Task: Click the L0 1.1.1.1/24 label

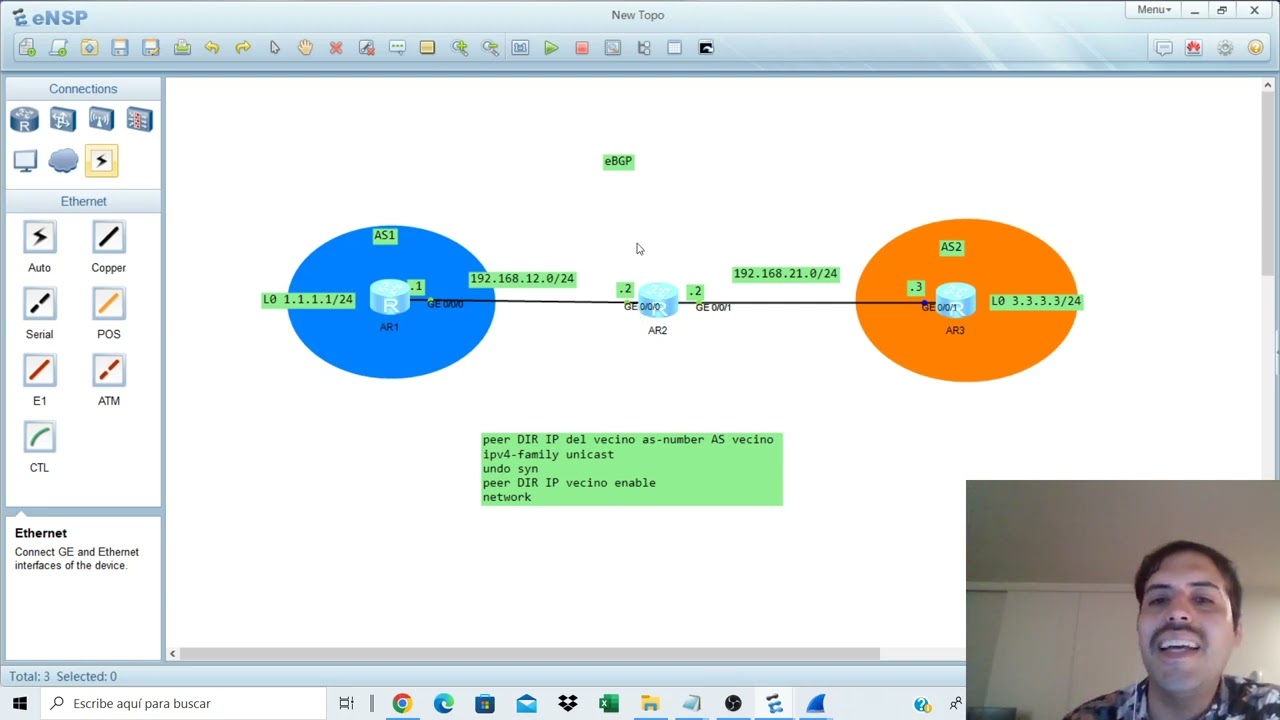Action: [x=308, y=300]
